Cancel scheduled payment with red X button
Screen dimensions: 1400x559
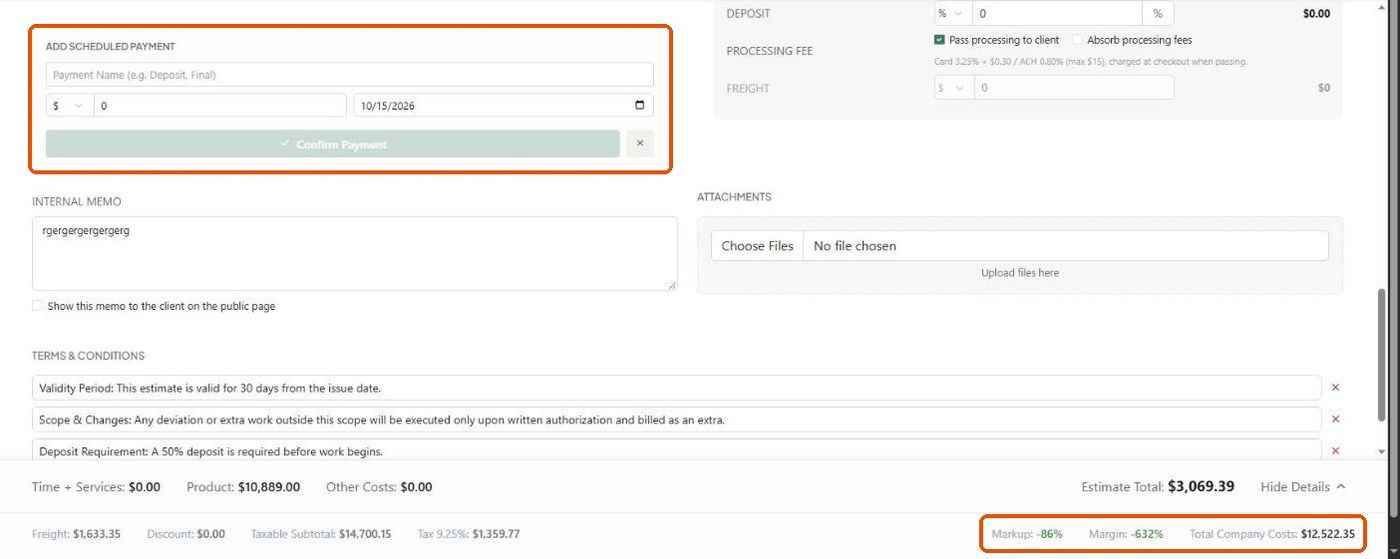[x=640, y=144]
